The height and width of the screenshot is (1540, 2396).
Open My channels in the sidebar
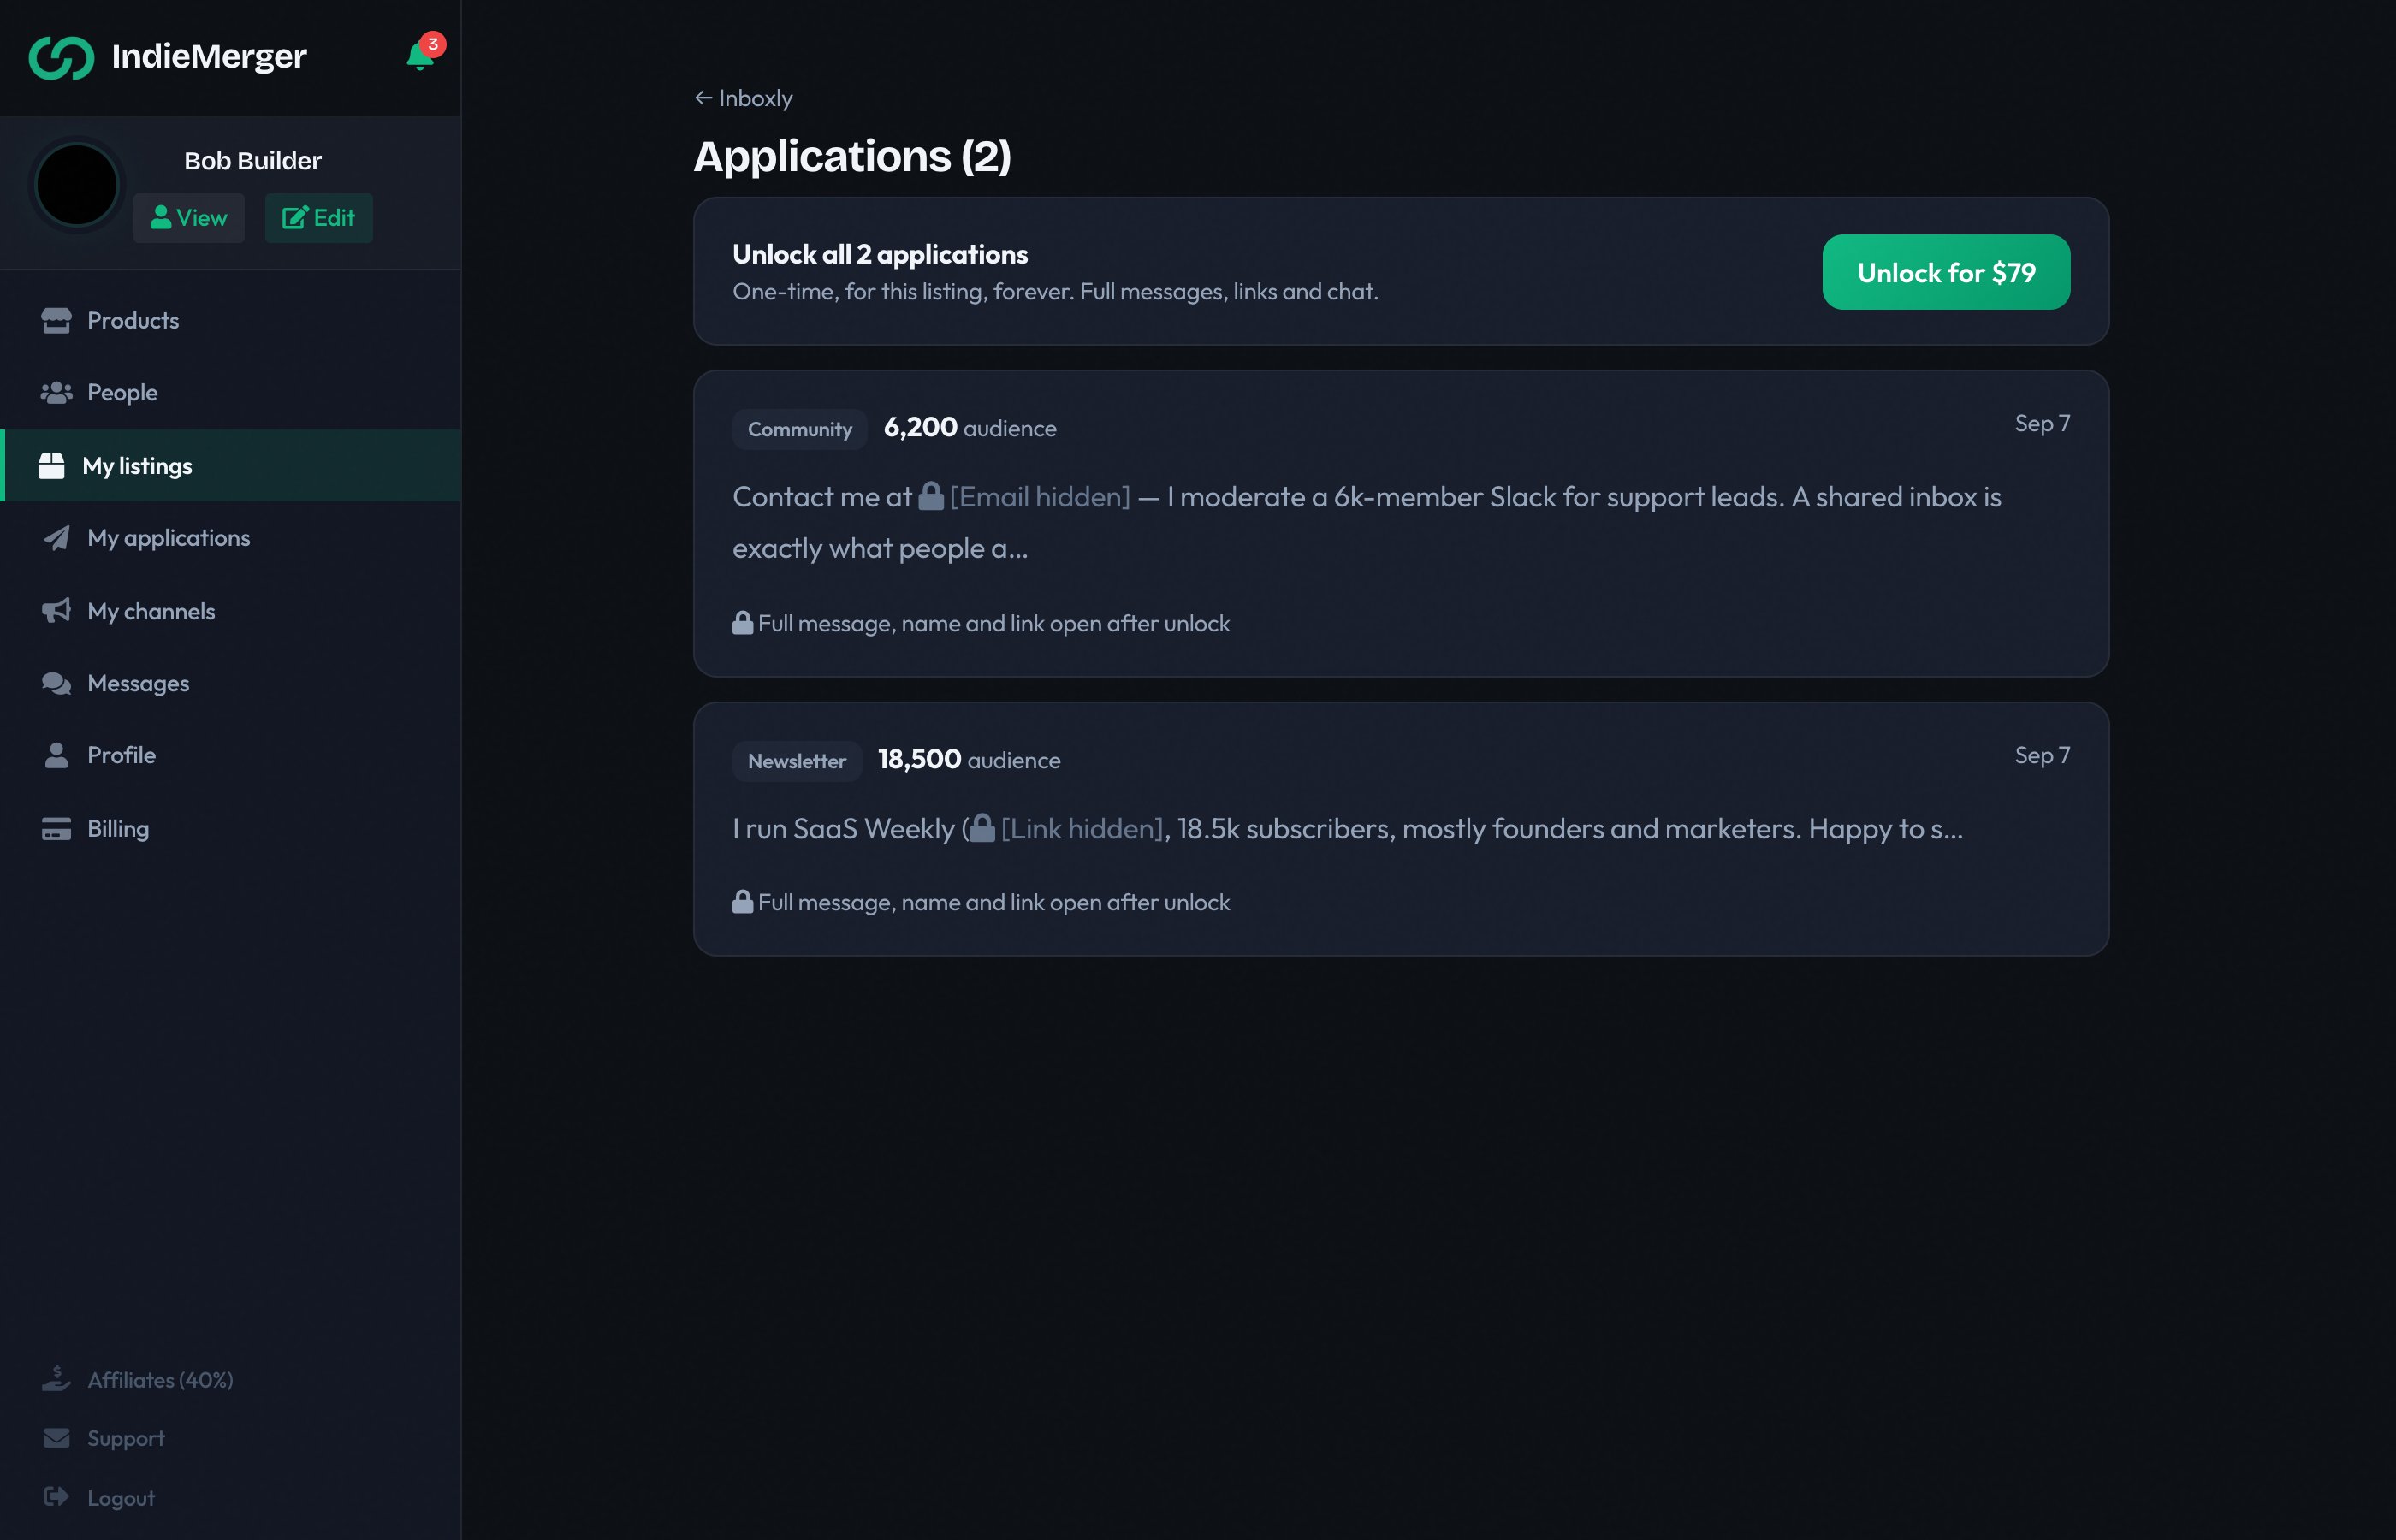point(231,611)
